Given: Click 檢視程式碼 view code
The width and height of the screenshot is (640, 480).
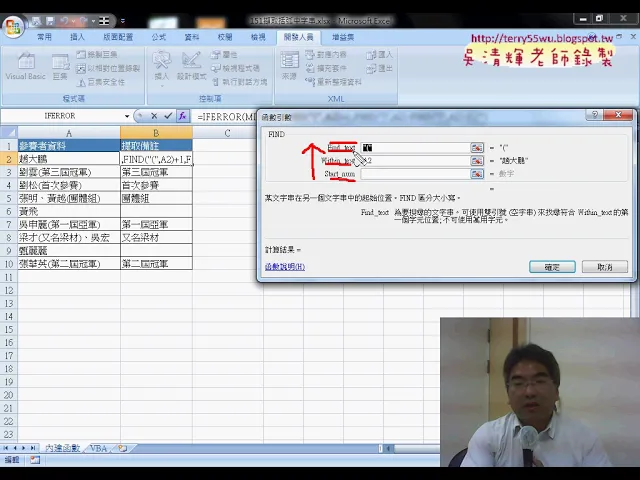Looking at the screenshot, I should (x=236, y=68).
